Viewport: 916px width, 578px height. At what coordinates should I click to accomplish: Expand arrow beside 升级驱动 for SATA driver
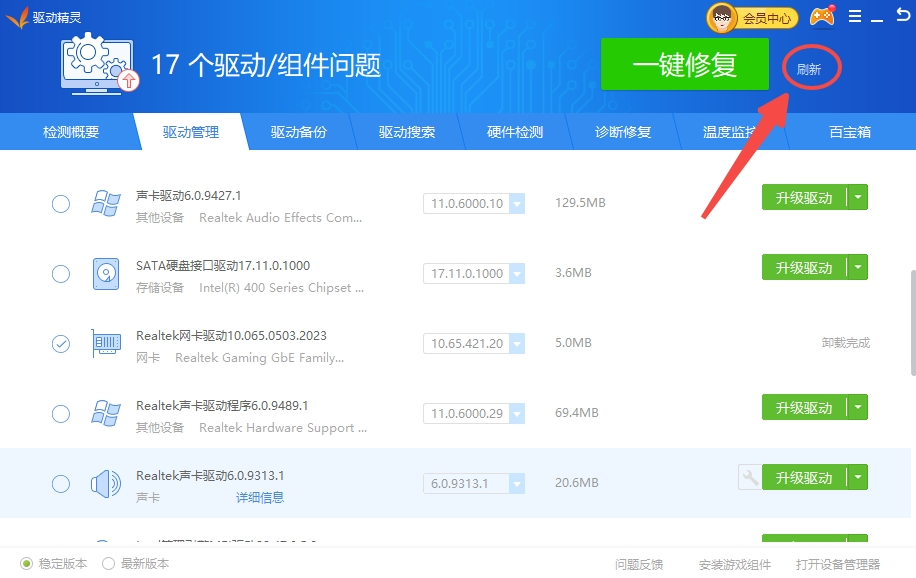858,268
